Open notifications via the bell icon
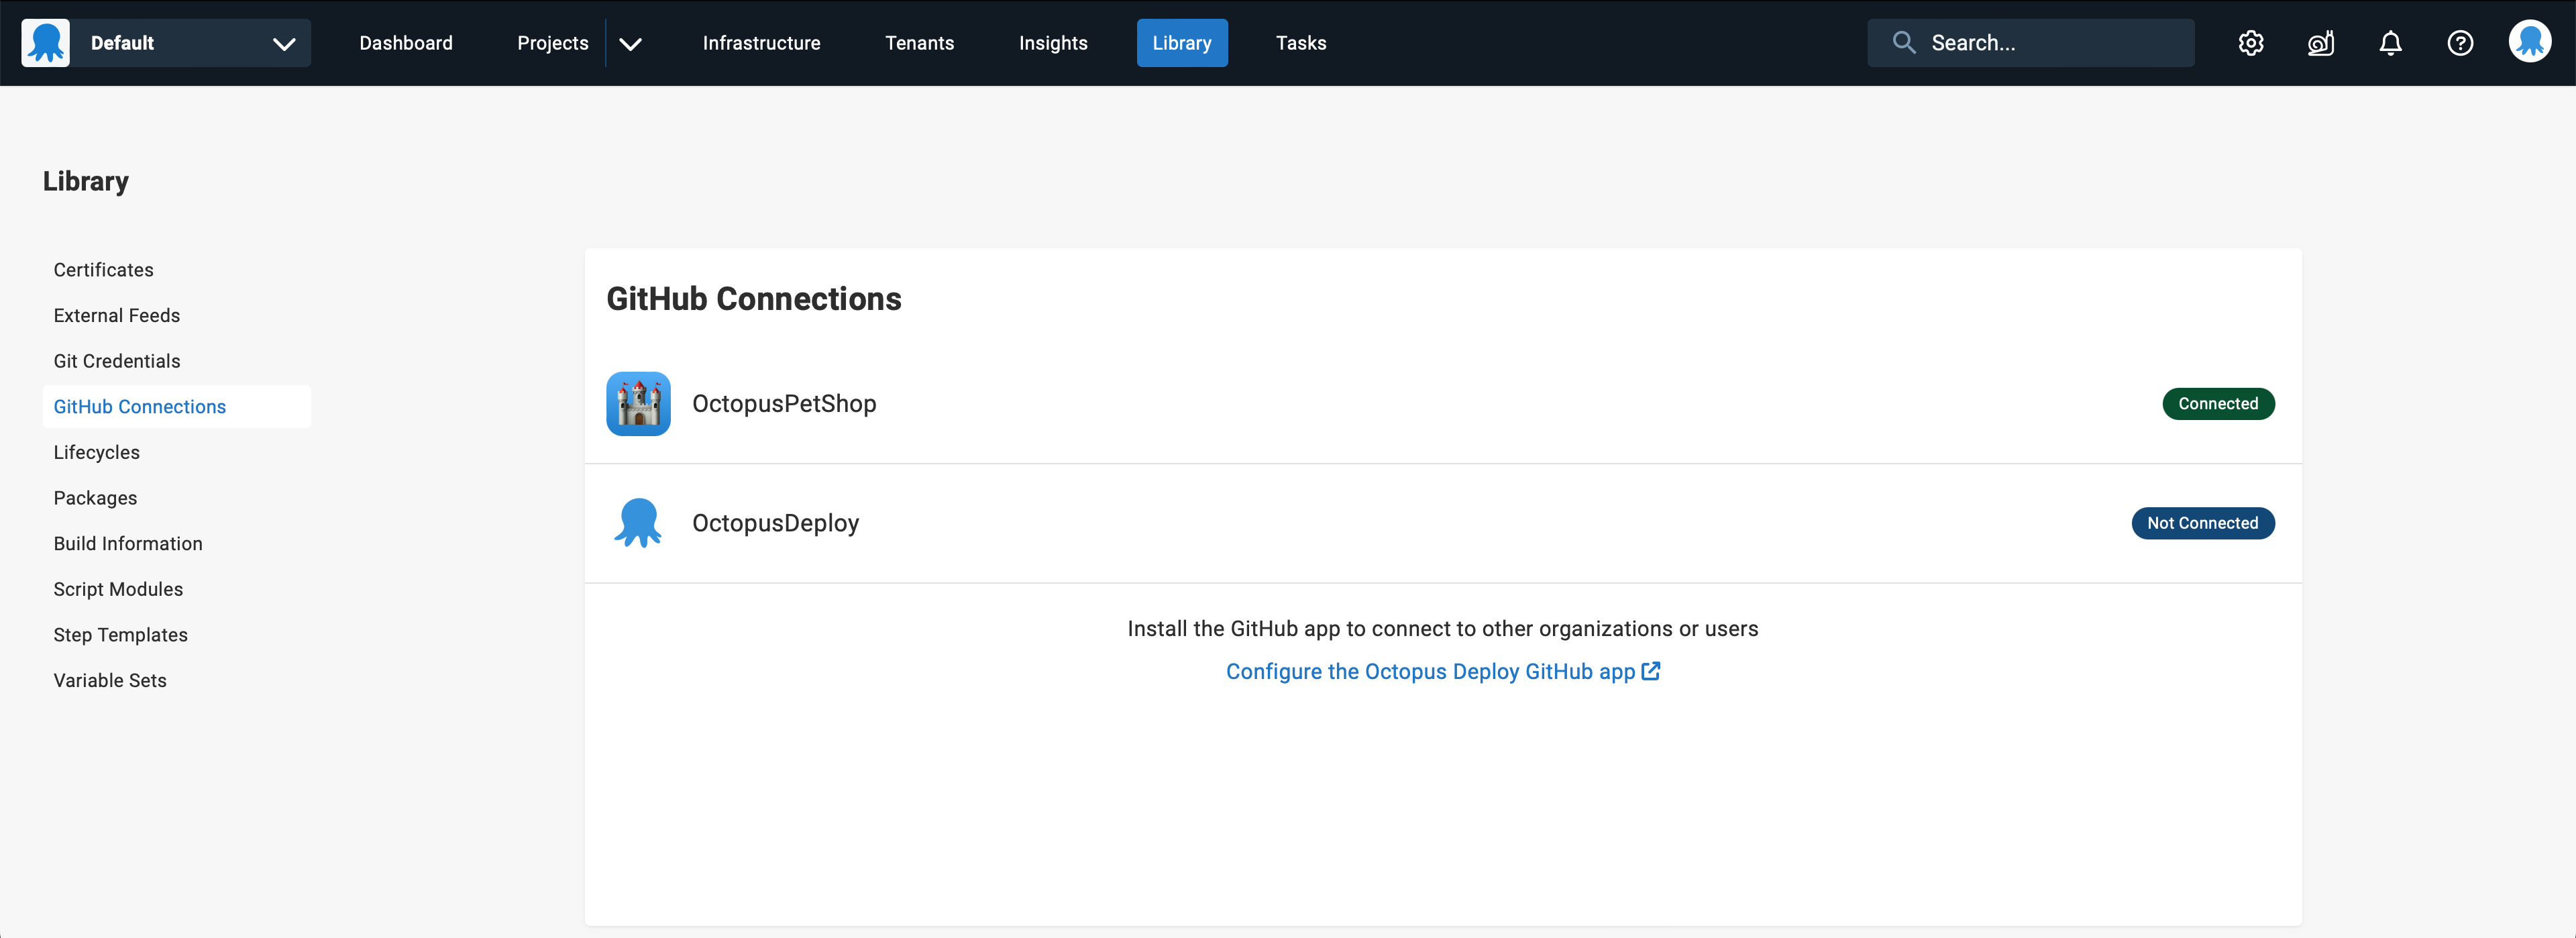Image resolution: width=2576 pixels, height=938 pixels. pyautogui.click(x=2391, y=42)
